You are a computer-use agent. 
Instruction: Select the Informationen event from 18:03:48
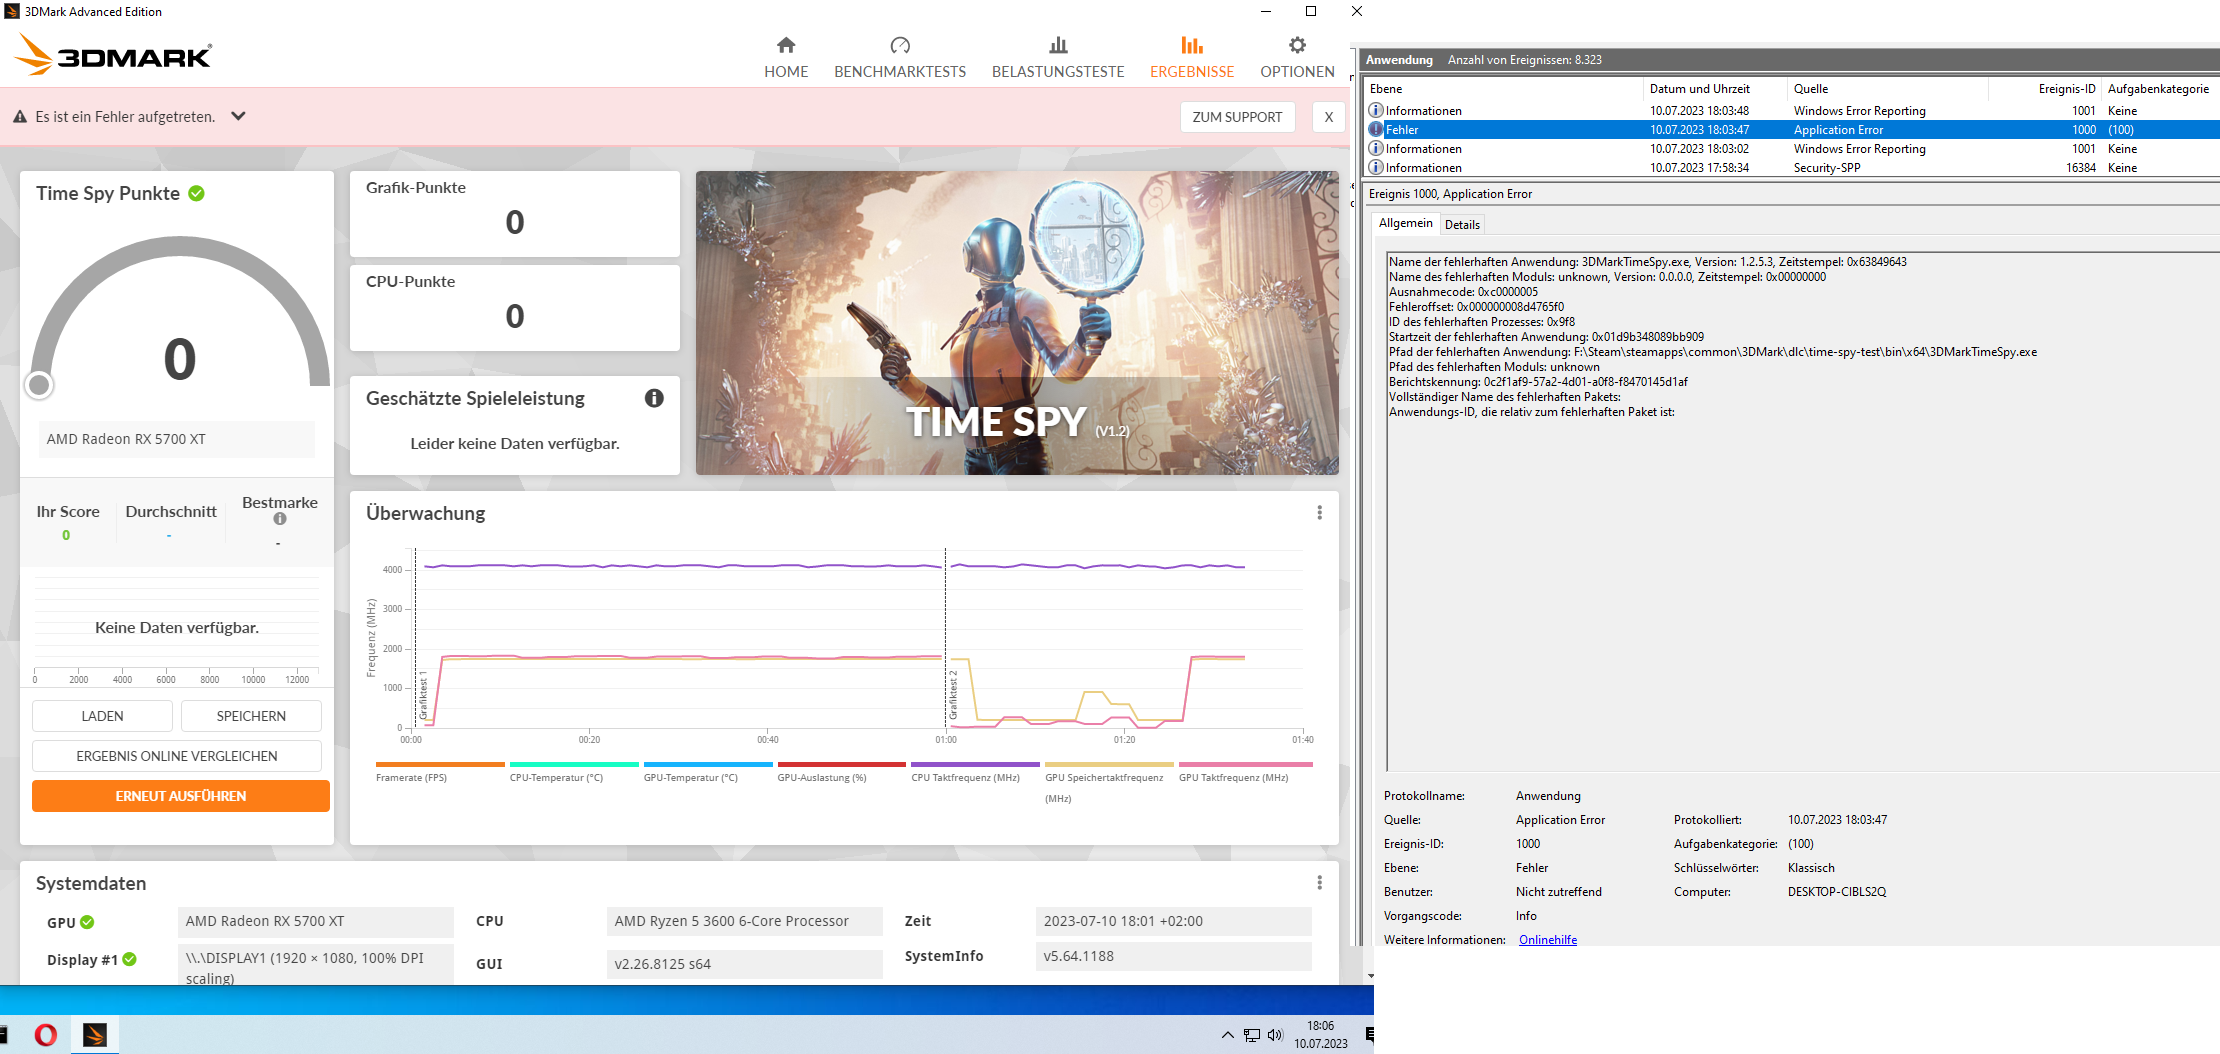(x=1792, y=111)
